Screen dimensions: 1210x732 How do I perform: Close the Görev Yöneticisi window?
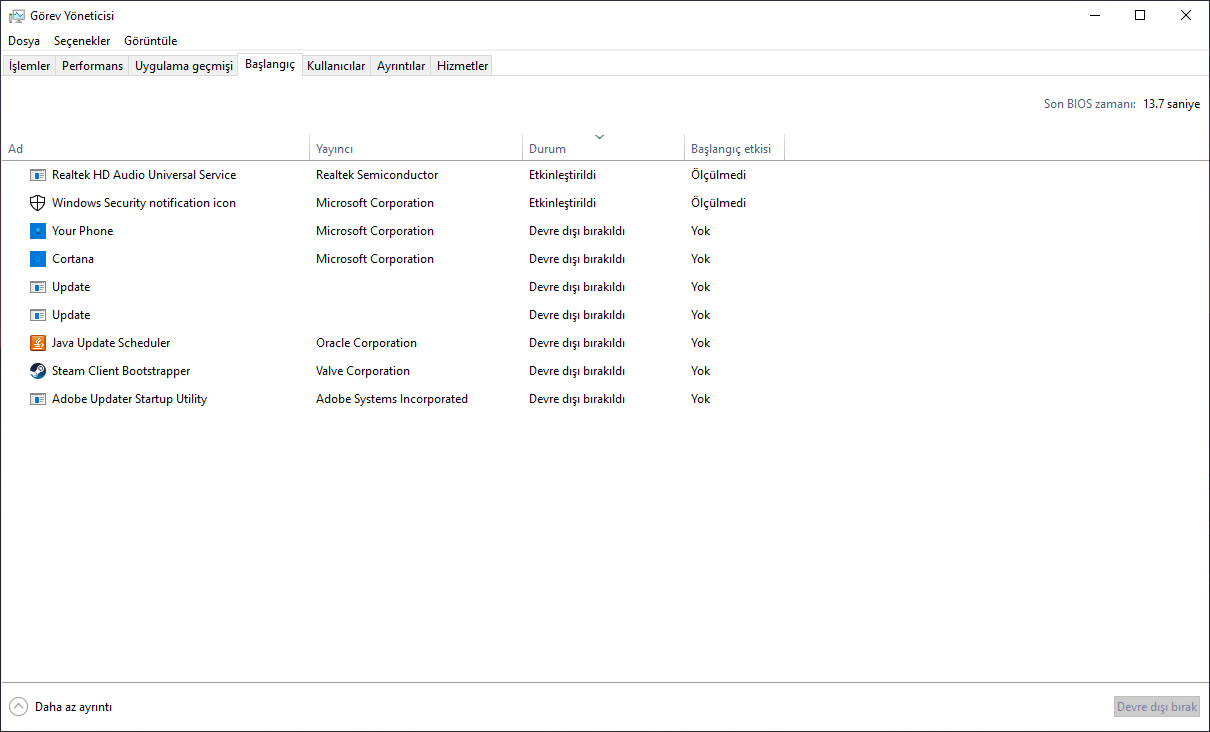1186,15
